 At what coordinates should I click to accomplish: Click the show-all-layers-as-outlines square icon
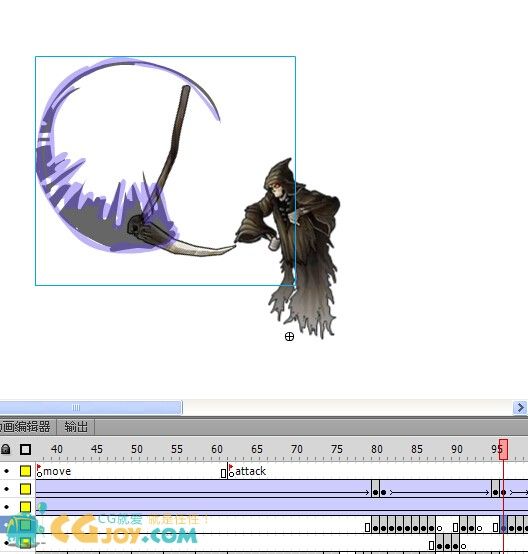pyautogui.click(x=25, y=449)
